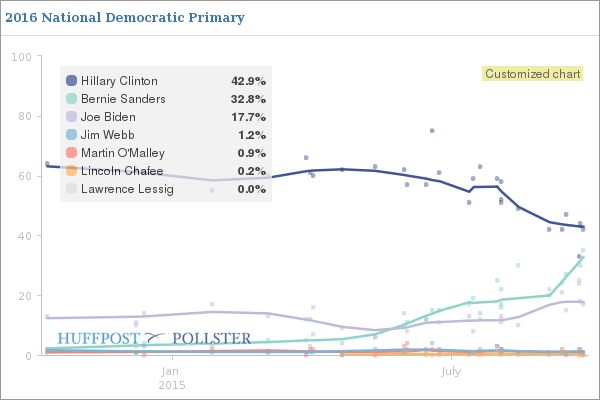Viewport: 600px width, 400px height.
Task: Click Martin O'Malley's red legend dot
Action: [71, 153]
